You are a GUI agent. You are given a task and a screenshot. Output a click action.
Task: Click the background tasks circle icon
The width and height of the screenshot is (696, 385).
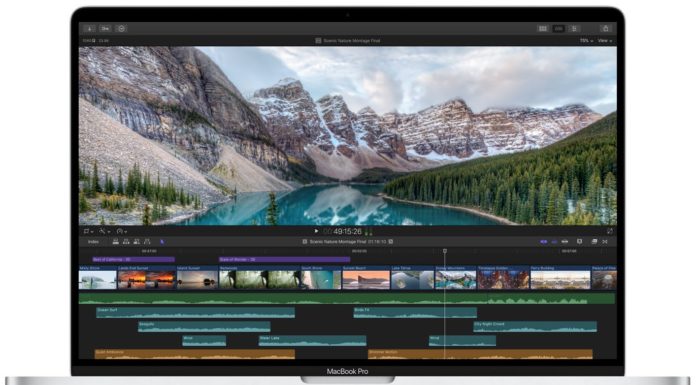tap(121, 28)
